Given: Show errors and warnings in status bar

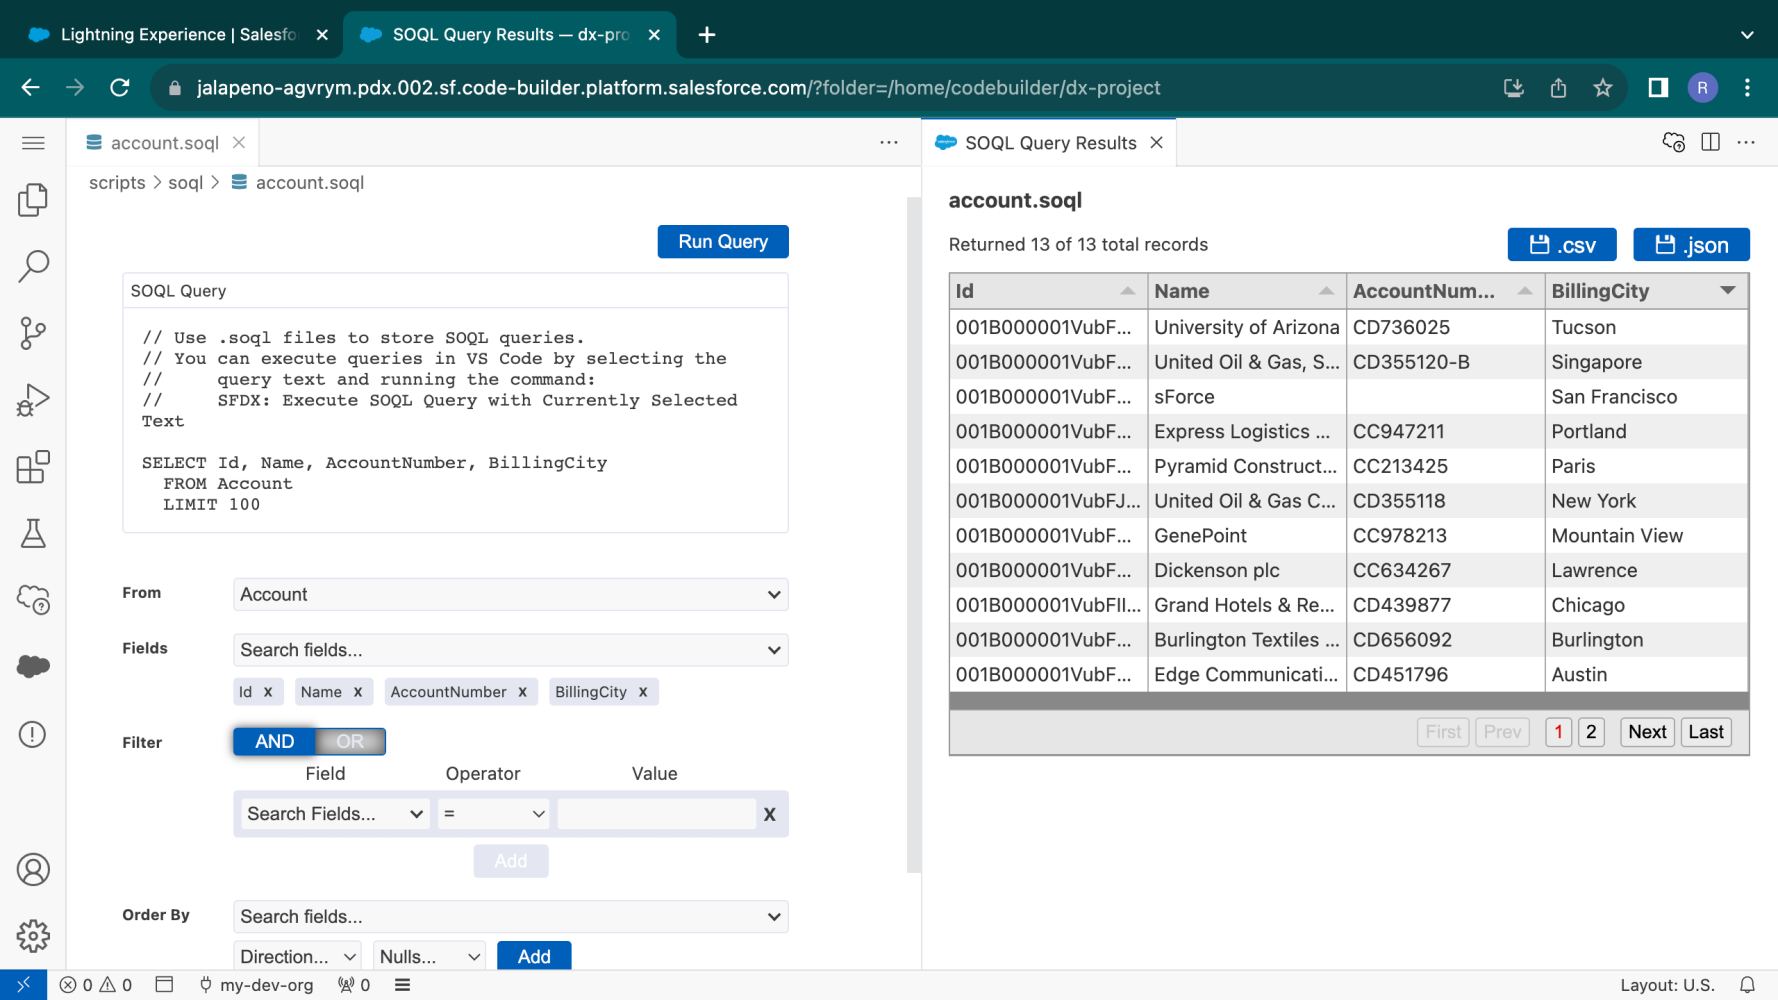Looking at the screenshot, I should [x=96, y=985].
